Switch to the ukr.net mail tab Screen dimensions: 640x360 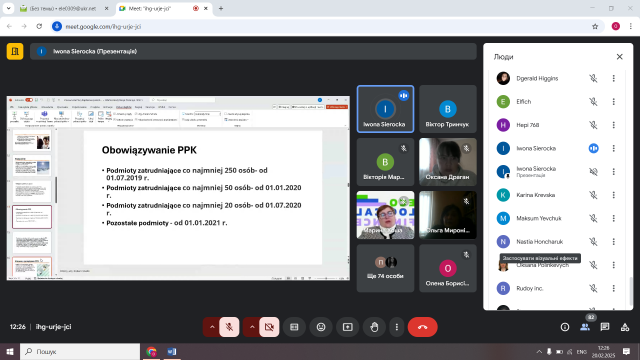64,8
